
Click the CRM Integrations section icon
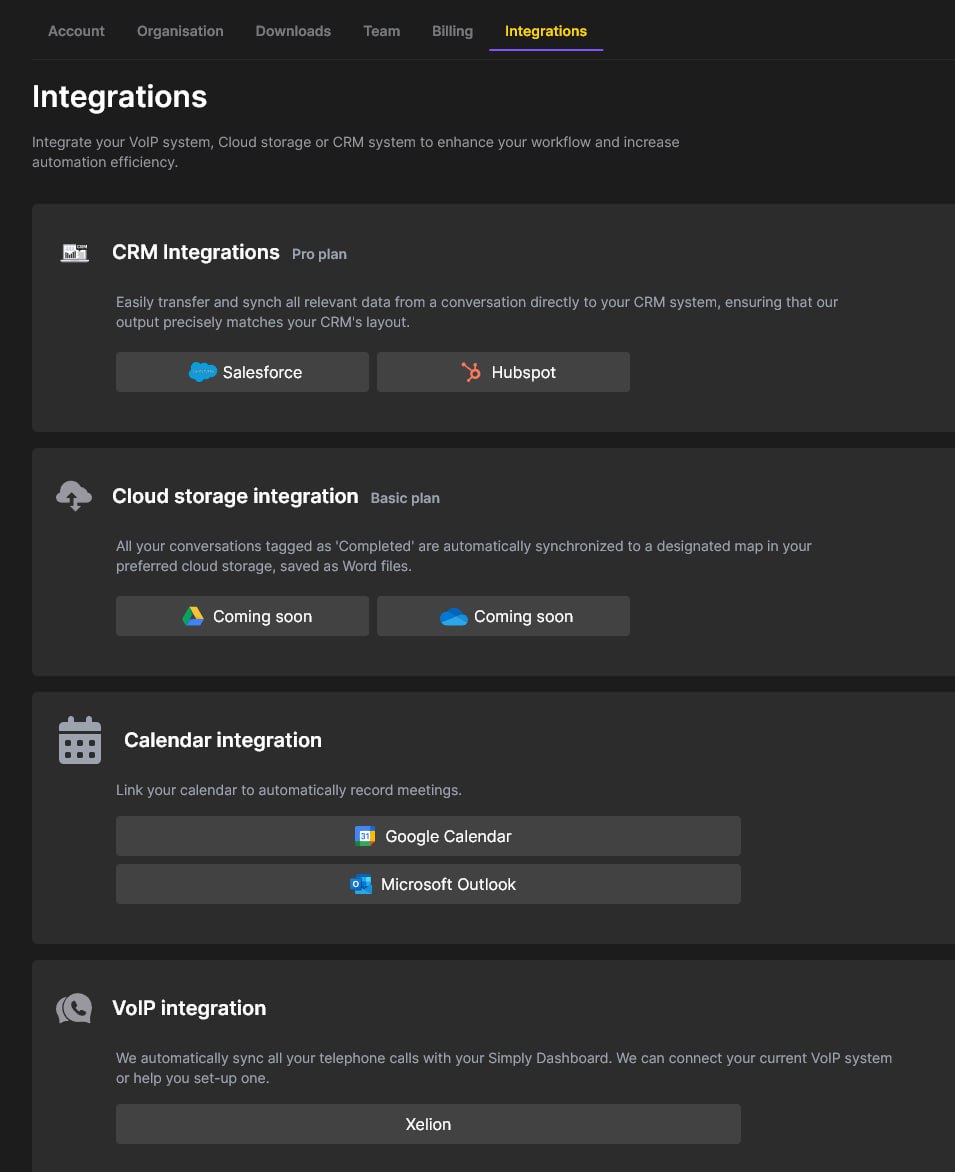click(x=74, y=252)
